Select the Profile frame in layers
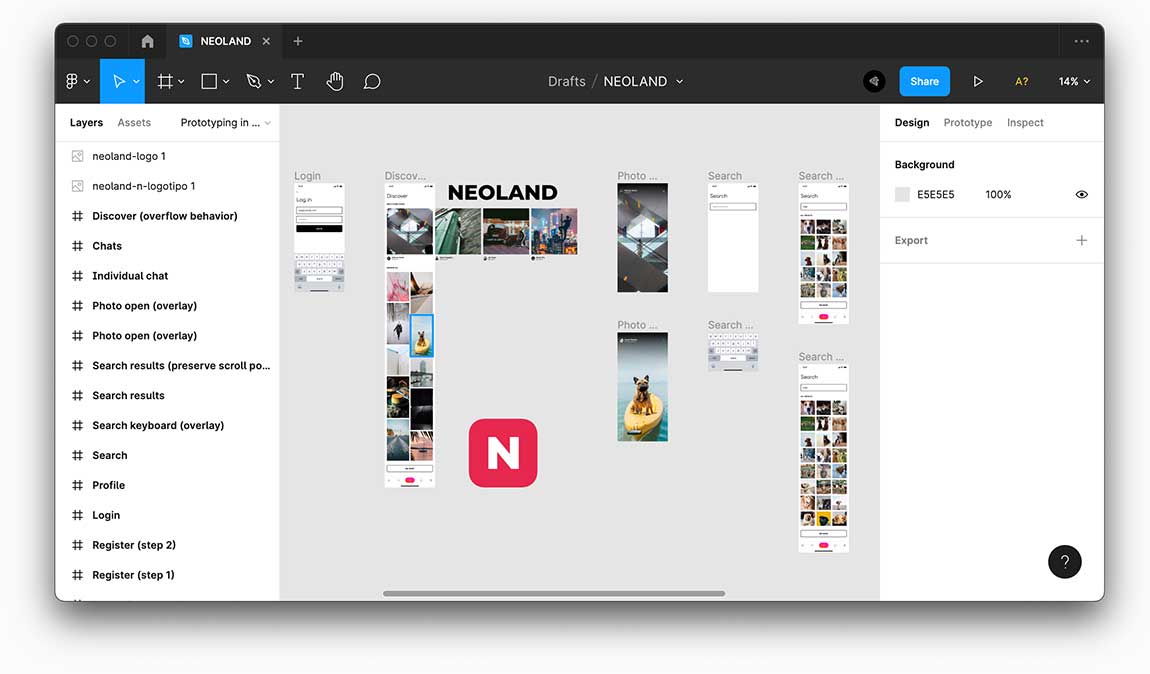This screenshot has width=1150, height=674. point(107,485)
